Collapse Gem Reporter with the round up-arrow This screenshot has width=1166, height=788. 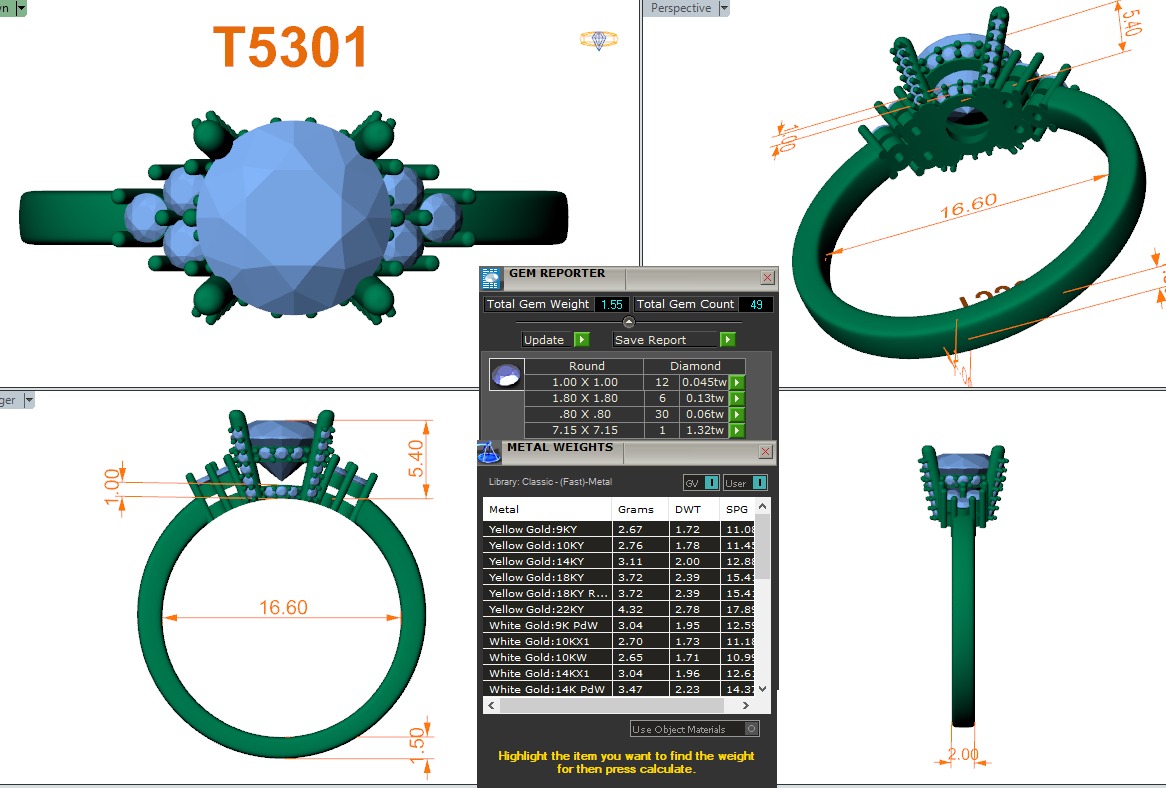[x=629, y=322]
